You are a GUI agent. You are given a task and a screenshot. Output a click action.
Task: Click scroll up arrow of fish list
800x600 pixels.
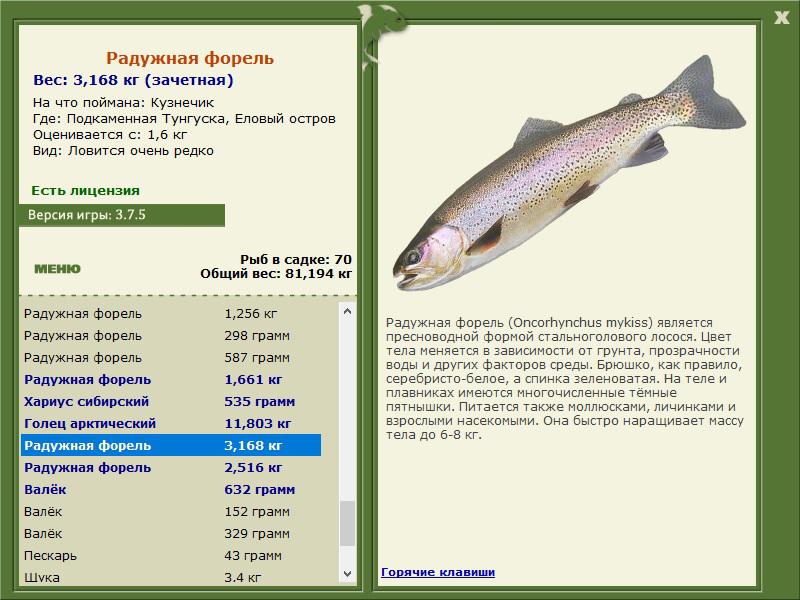[x=347, y=311]
